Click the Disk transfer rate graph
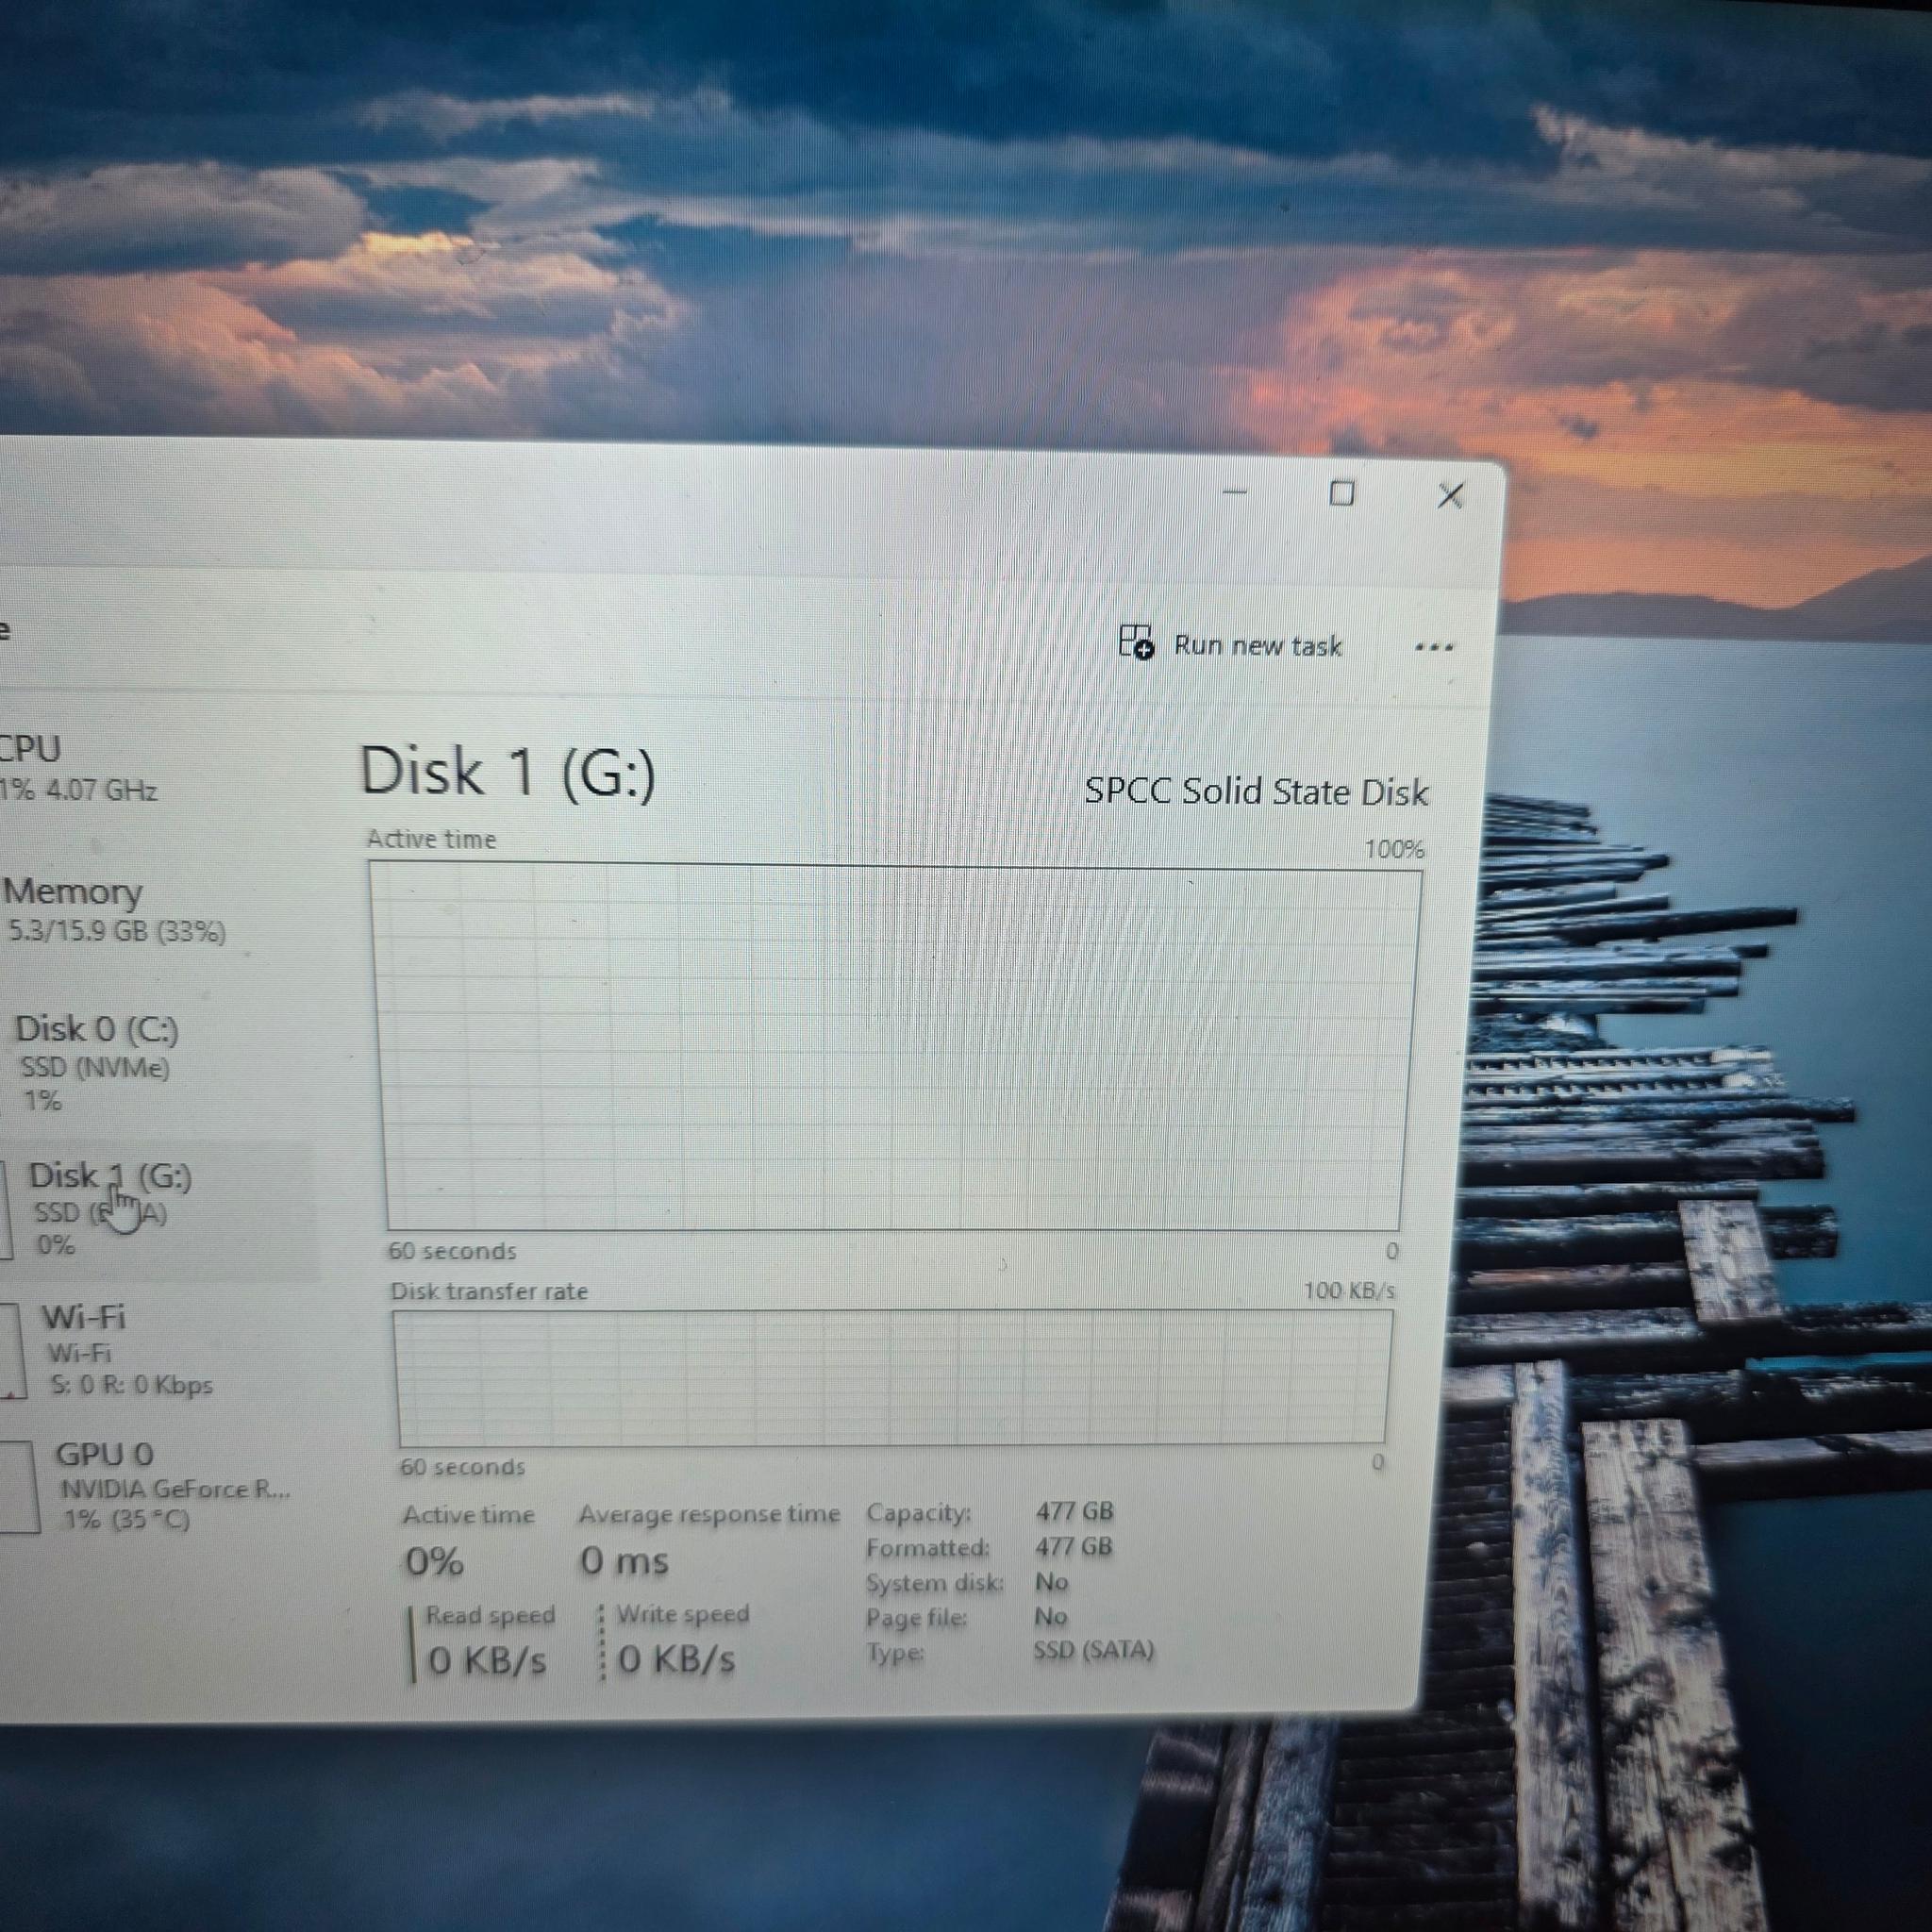The image size is (1932, 1932). (892, 1378)
